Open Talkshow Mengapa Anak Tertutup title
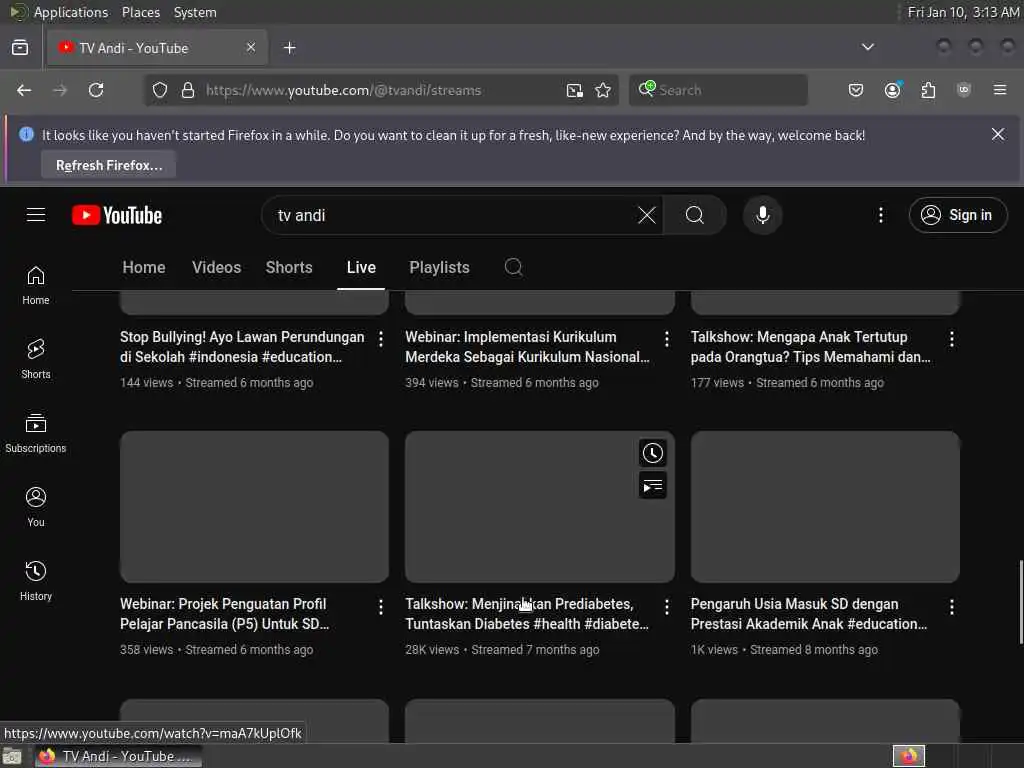 click(810, 347)
